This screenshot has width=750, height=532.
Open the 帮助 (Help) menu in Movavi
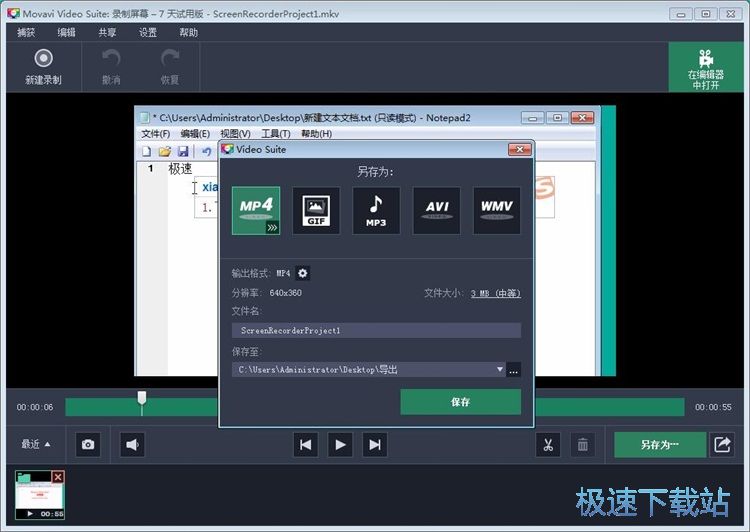click(x=188, y=33)
